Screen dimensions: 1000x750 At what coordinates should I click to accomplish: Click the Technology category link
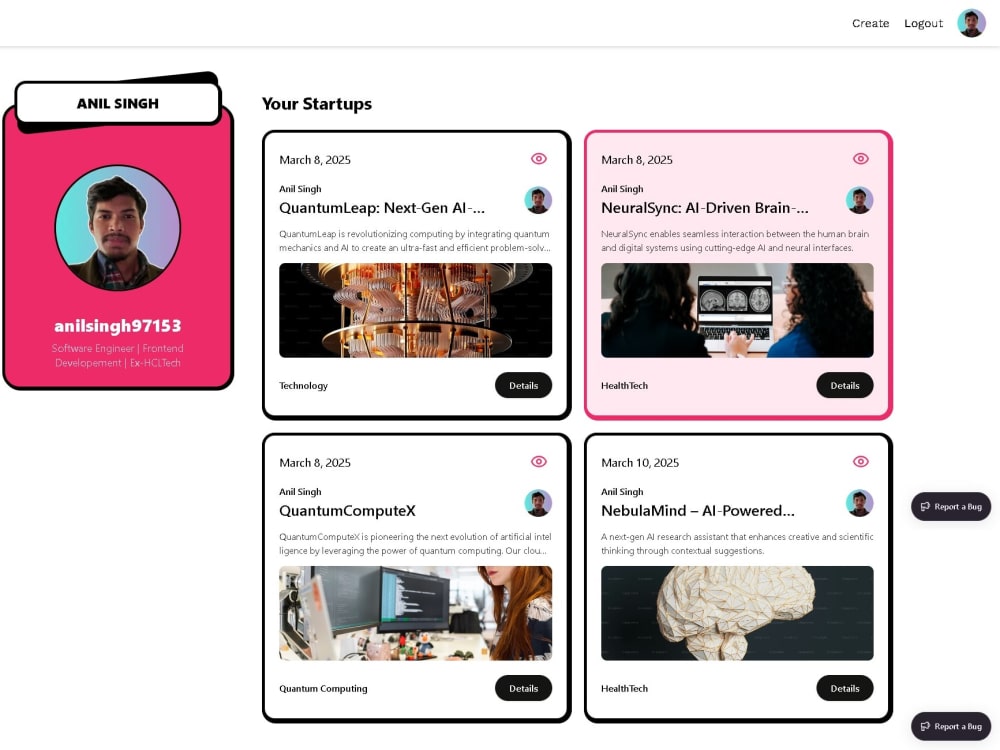(304, 386)
